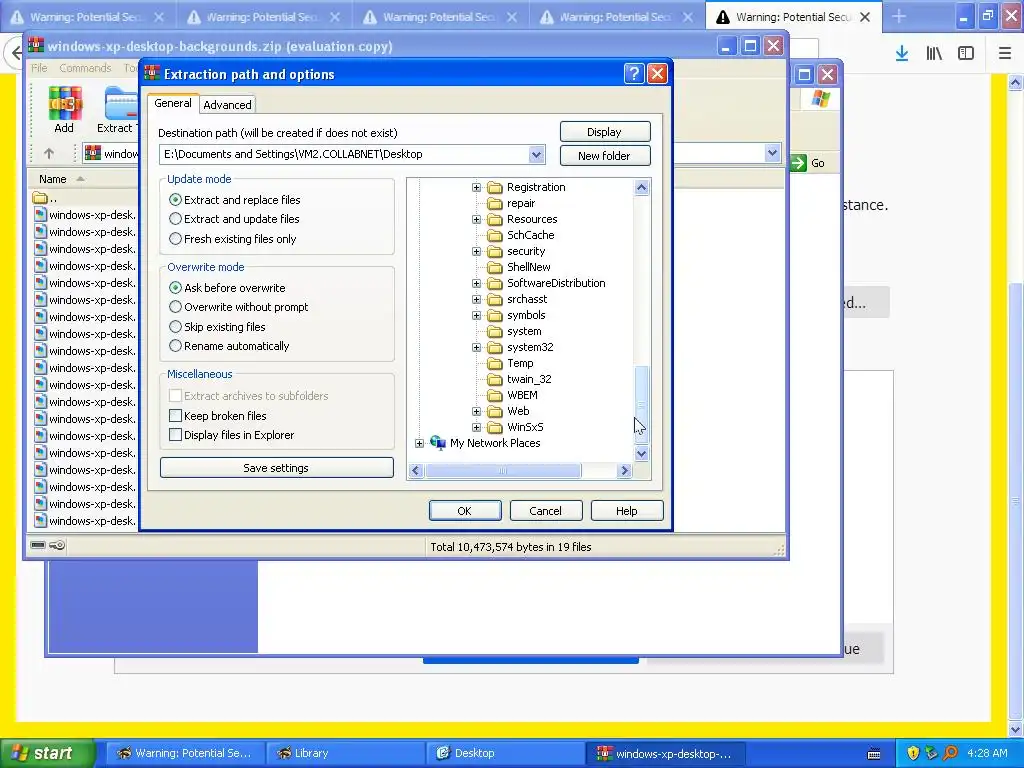Open the Firefox library icon
Screen dimensions: 1024x768
pos(934,54)
